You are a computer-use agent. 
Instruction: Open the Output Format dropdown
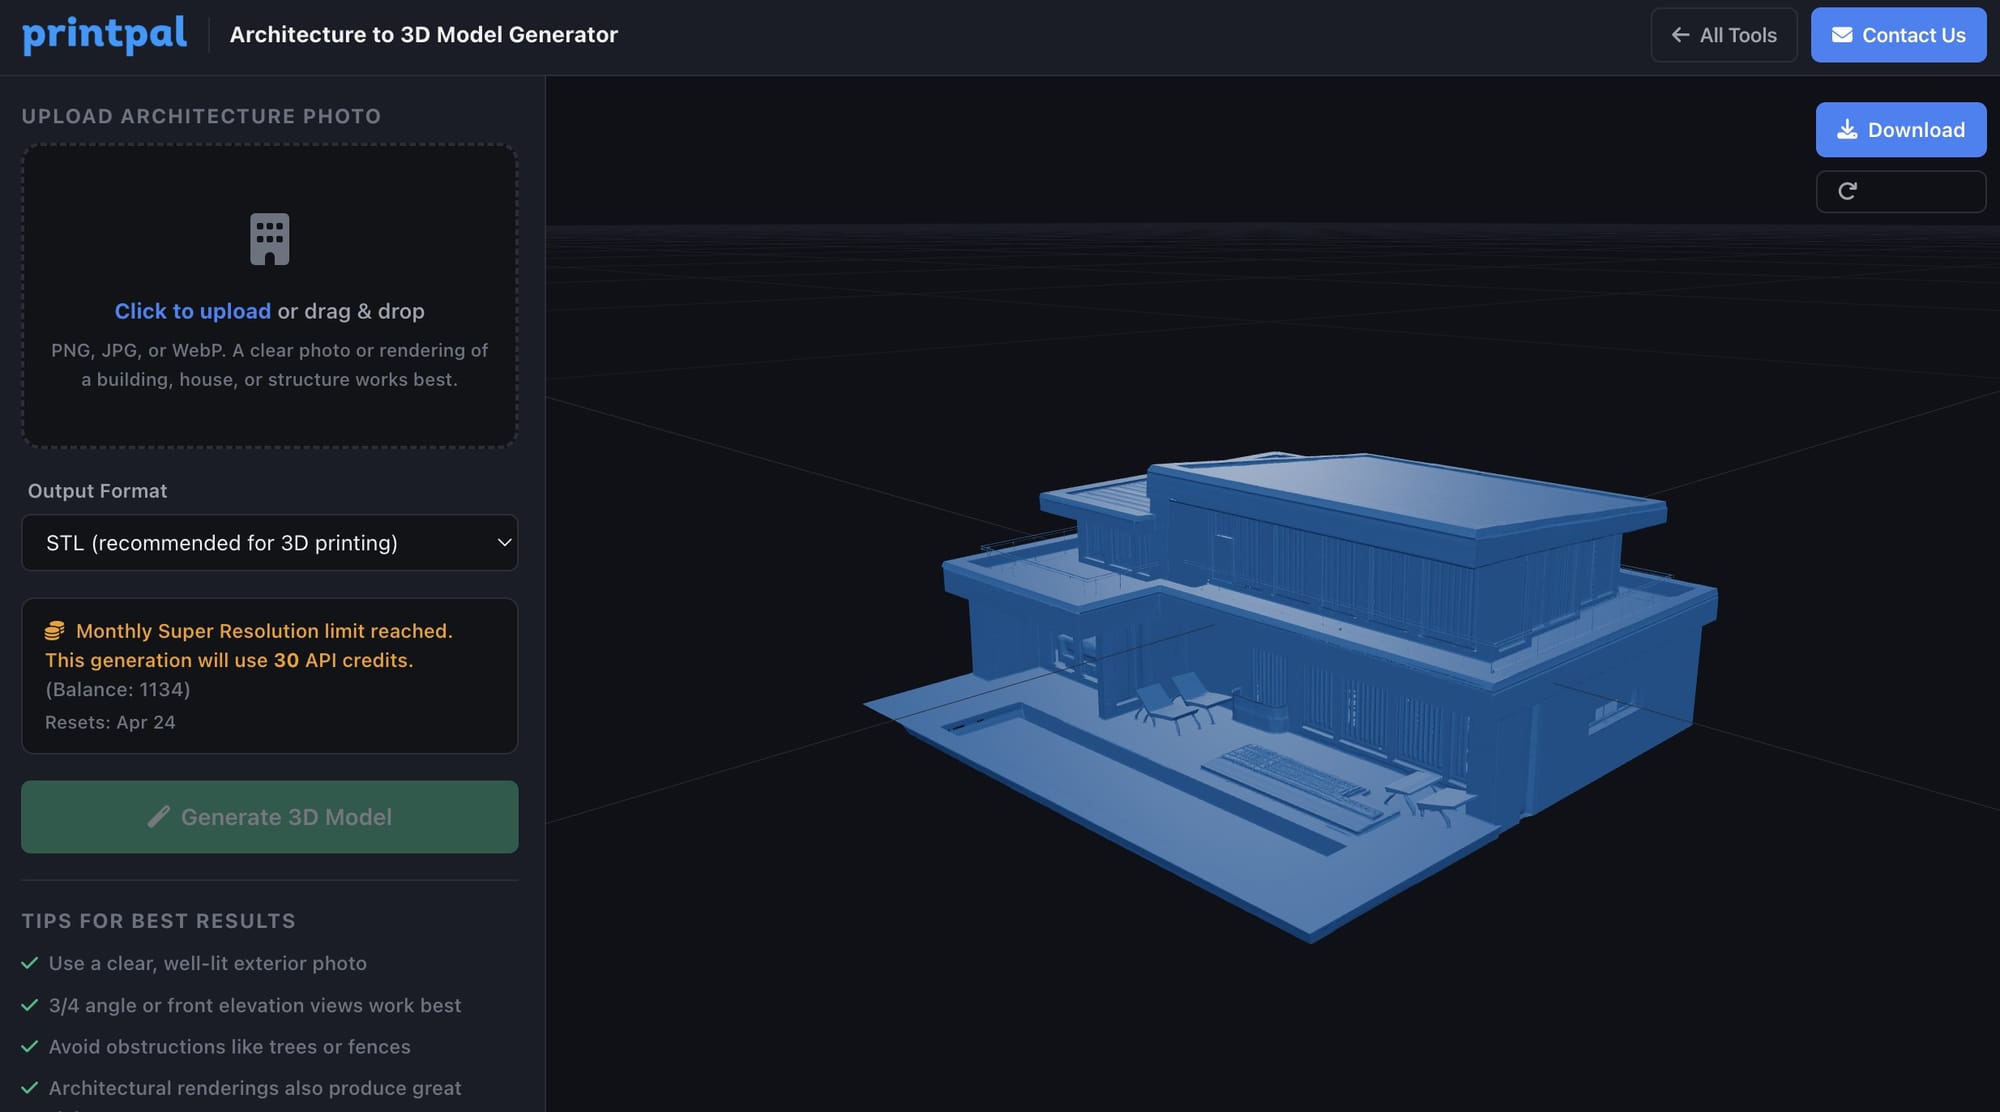[269, 543]
